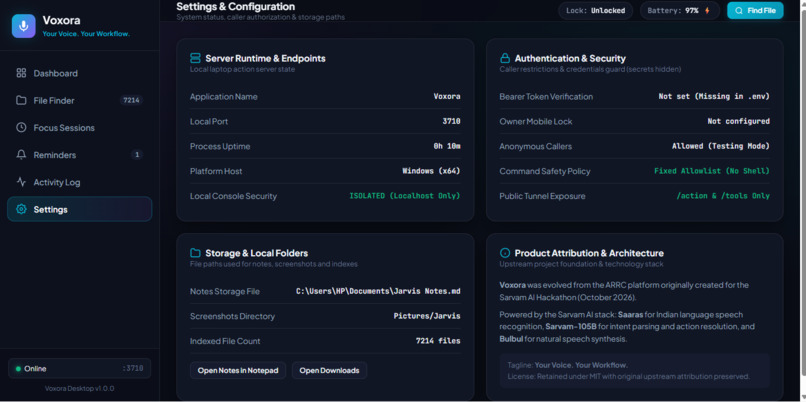Viewport: 806px width, 402px height.
Task: Click the Platform Host value Windows (x64)
Action: [431, 171]
